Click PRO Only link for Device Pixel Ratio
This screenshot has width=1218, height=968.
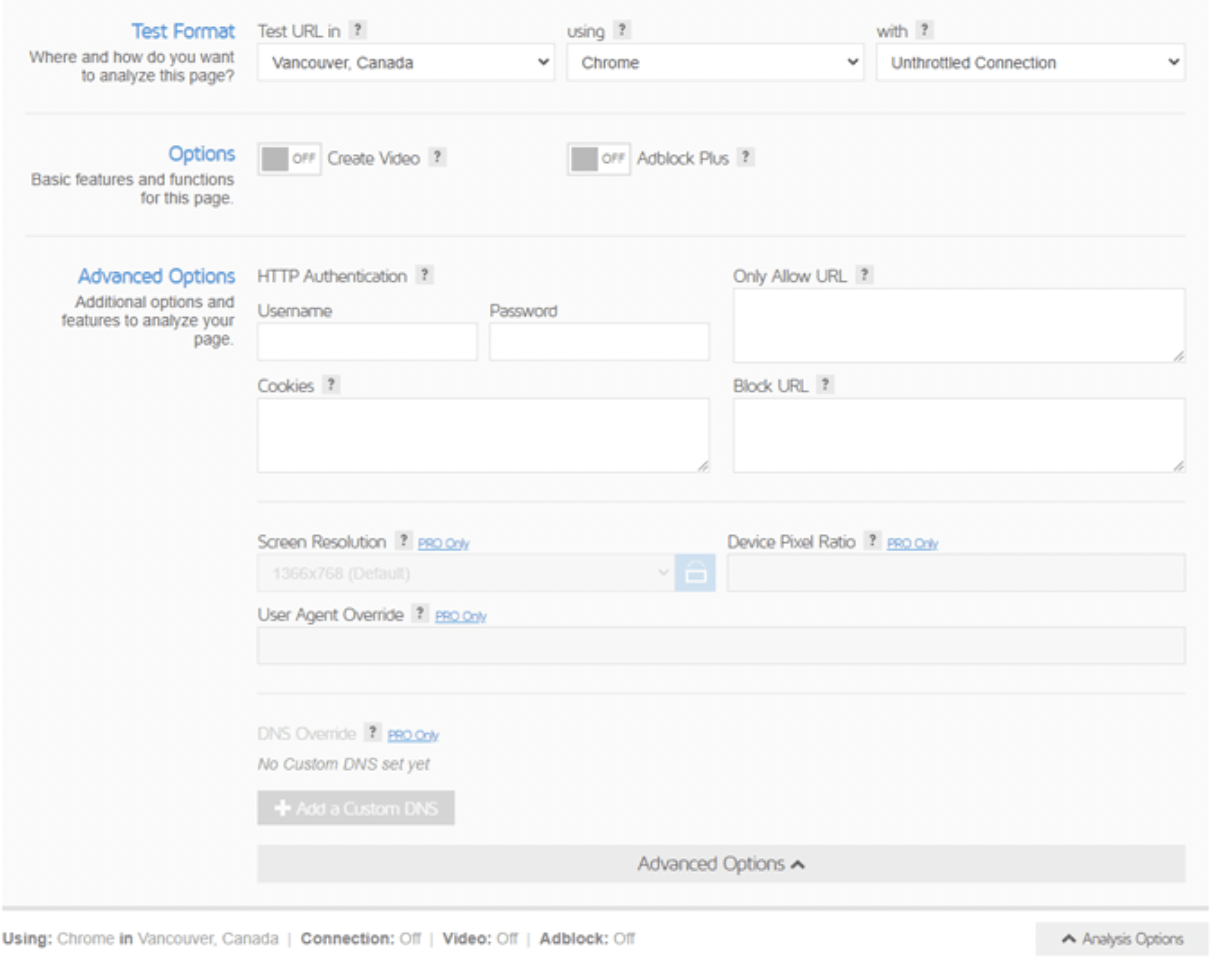tap(913, 543)
